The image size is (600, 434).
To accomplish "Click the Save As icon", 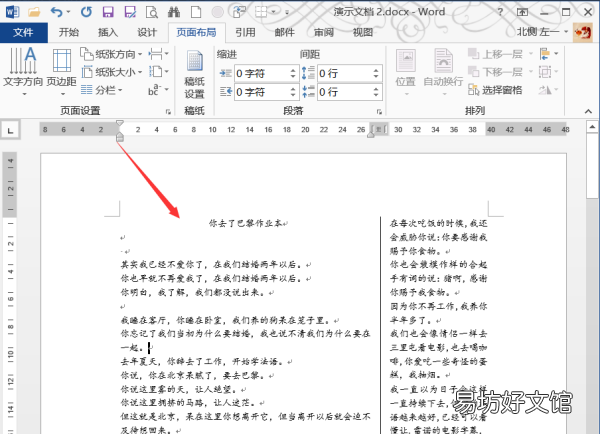I will [x=130, y=12].
